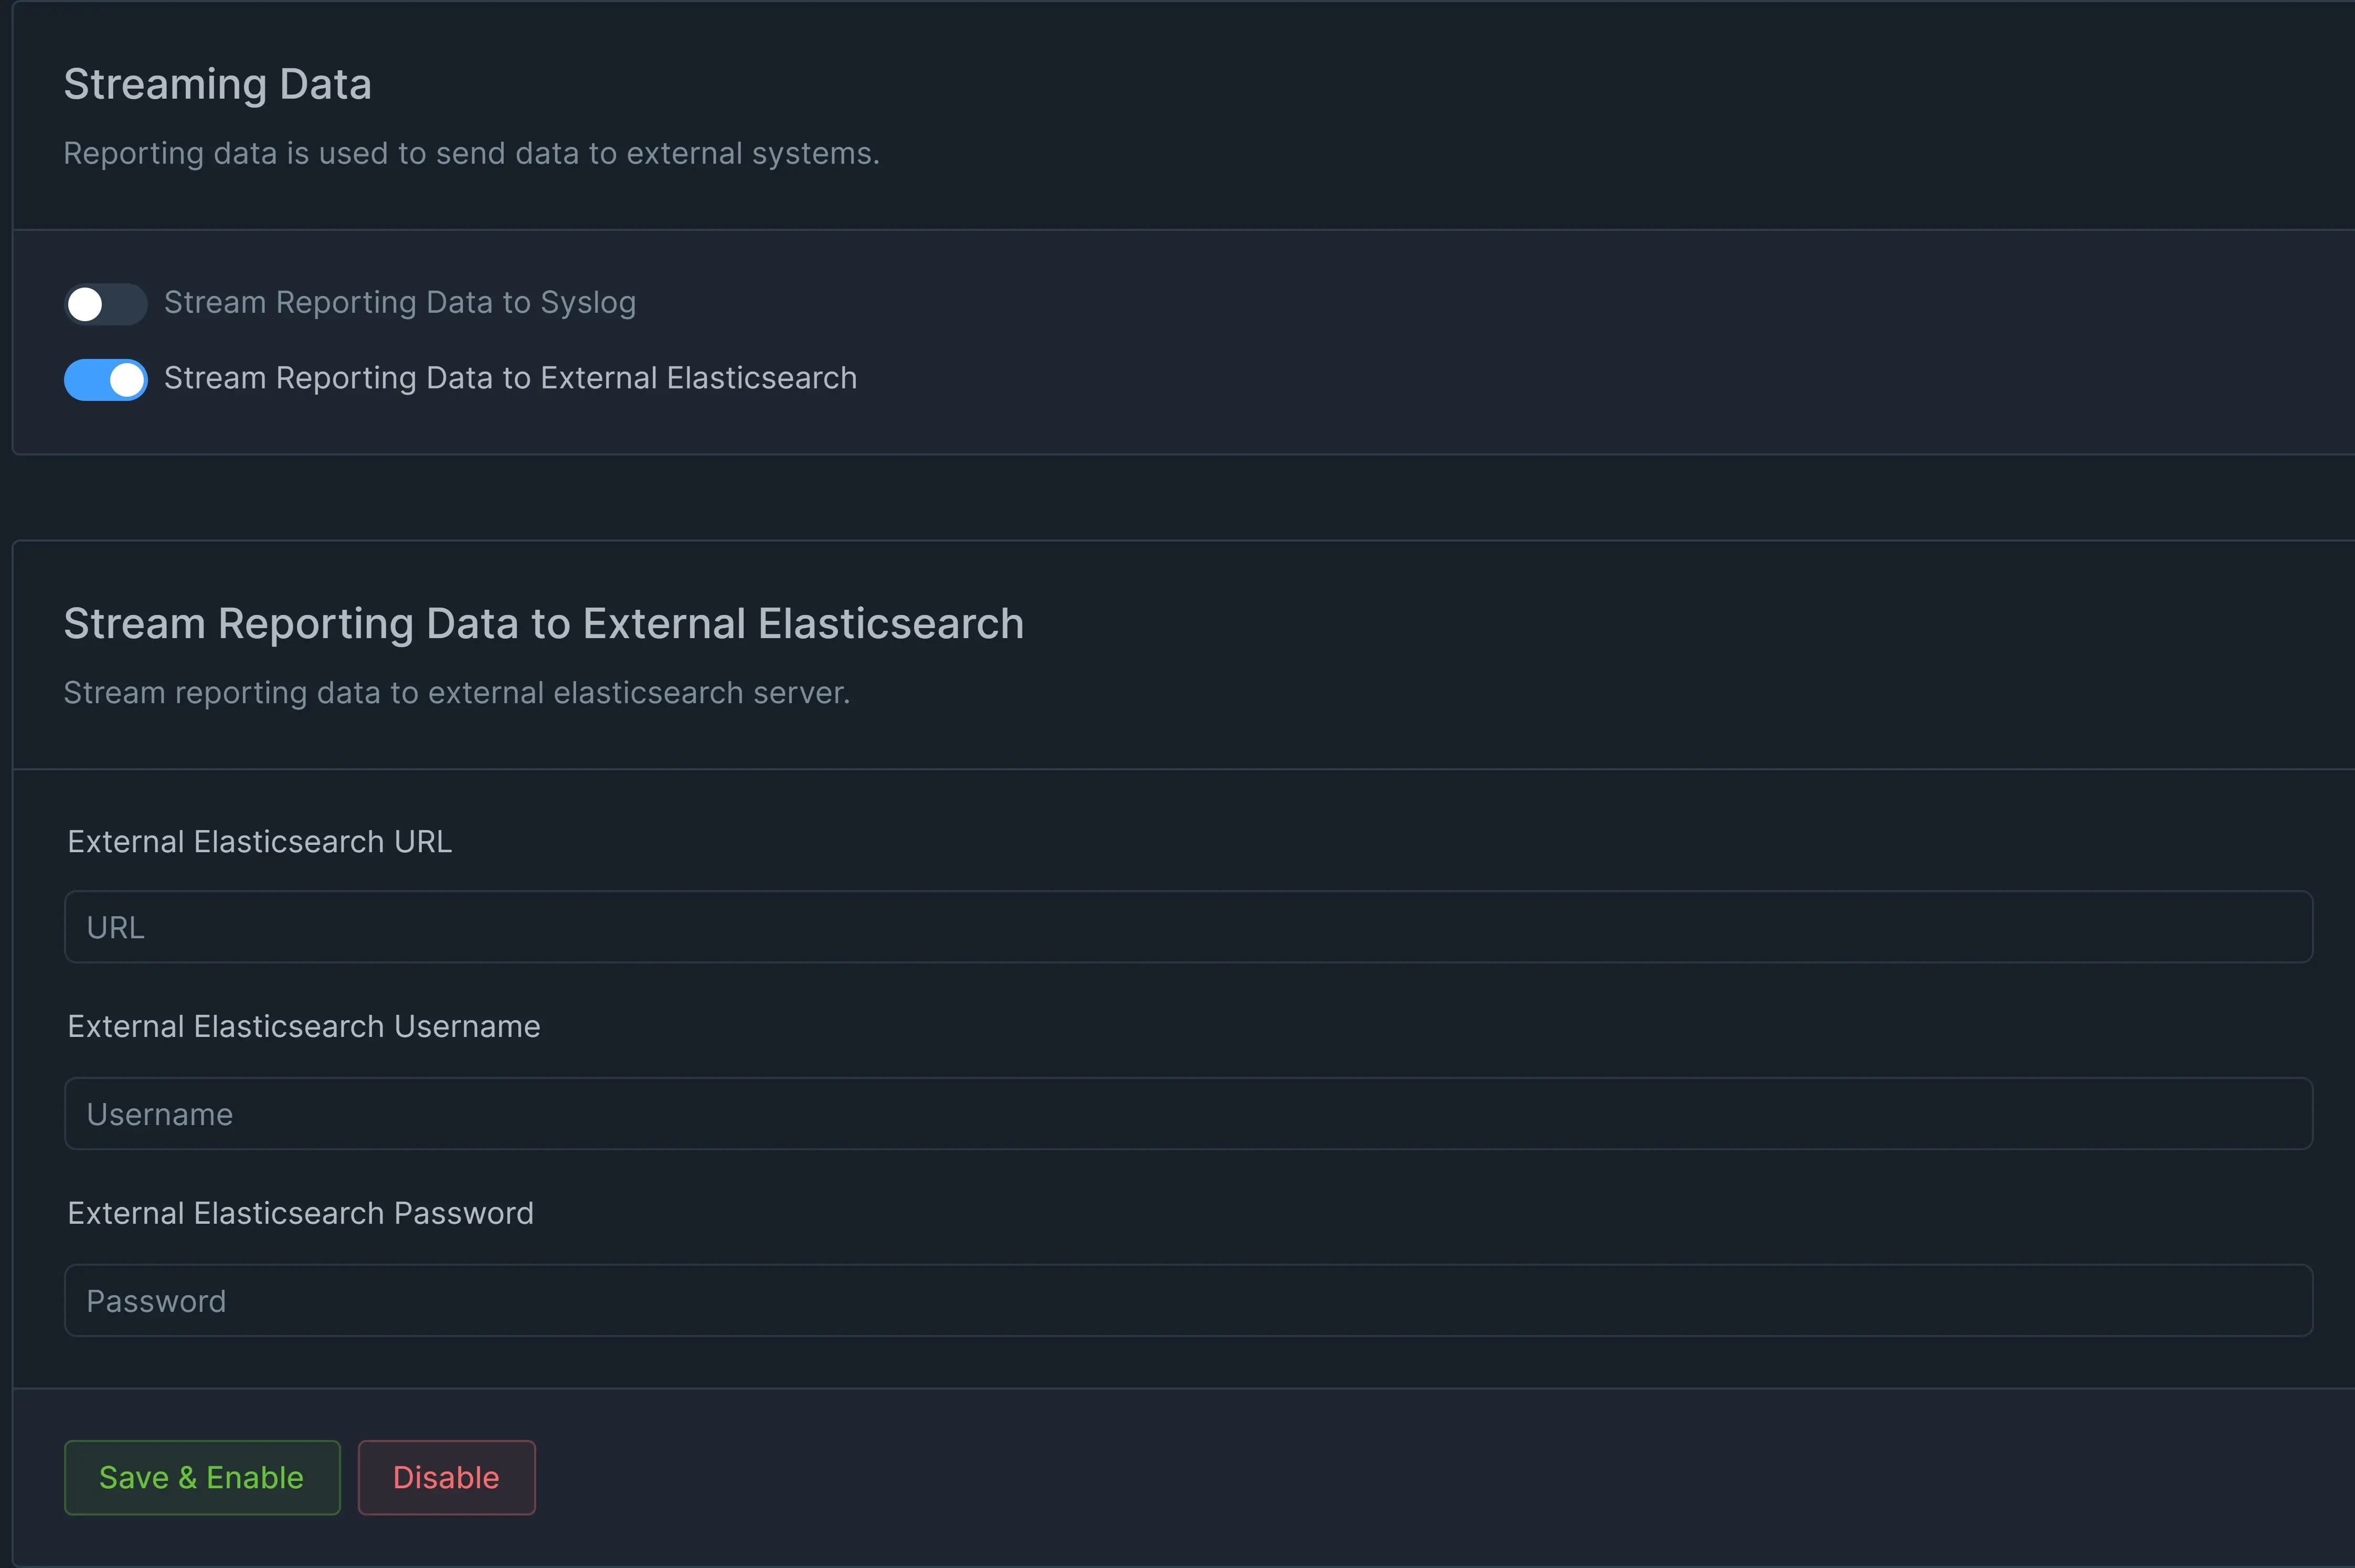Click into the Username text box

point(1188,1114)
